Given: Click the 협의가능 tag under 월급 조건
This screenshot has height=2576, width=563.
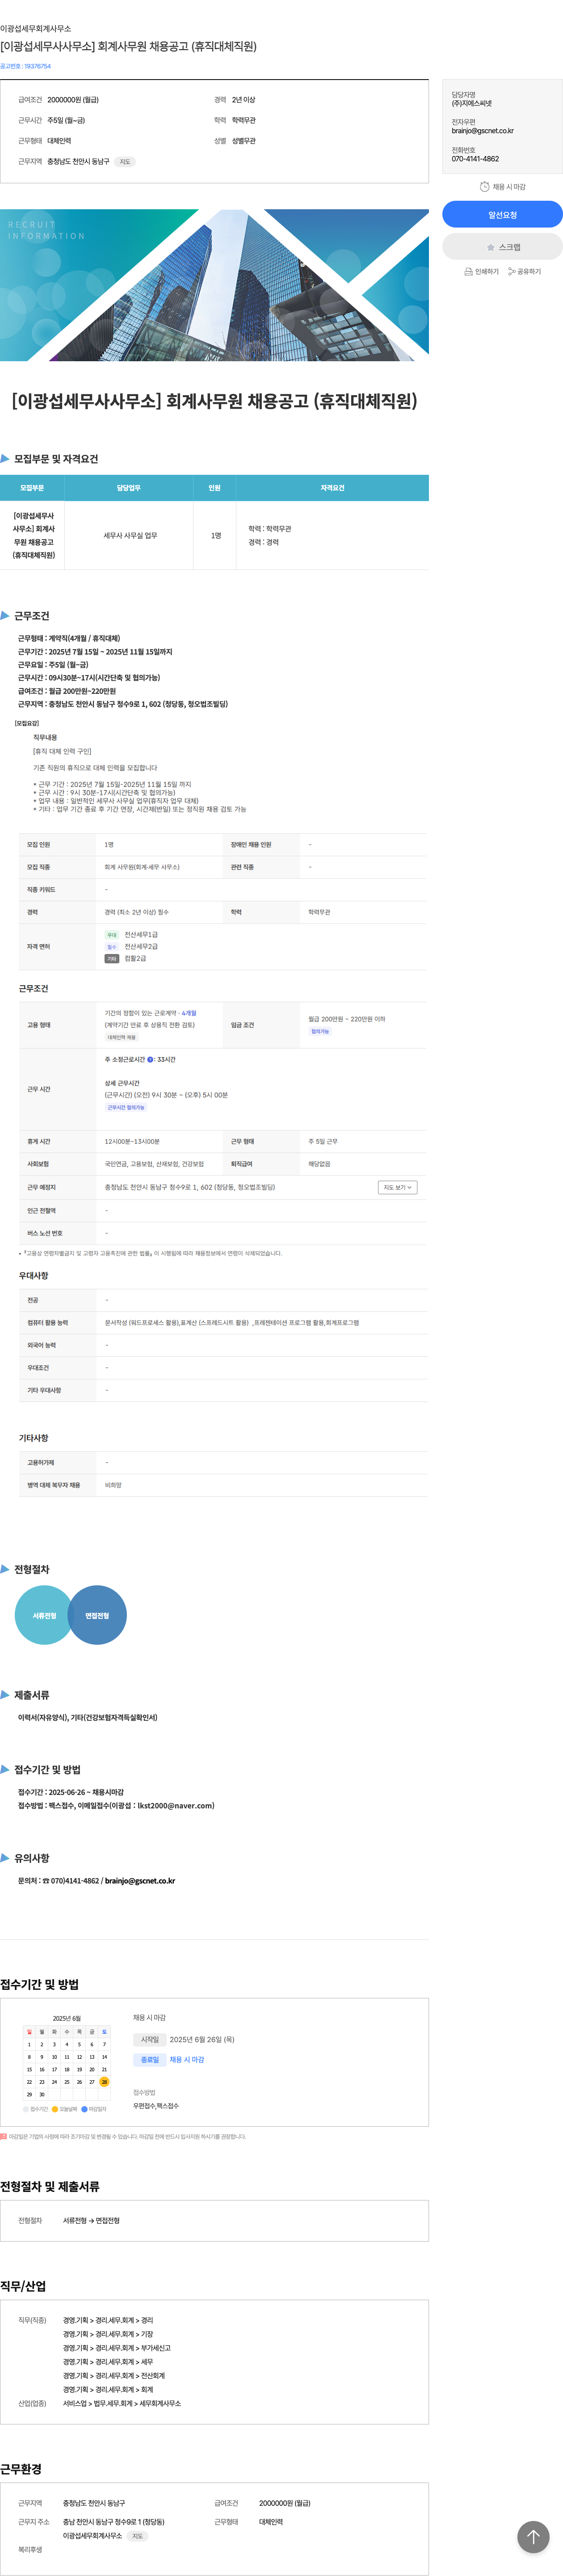Looking at the screenshot, I should coord(320,1031).
